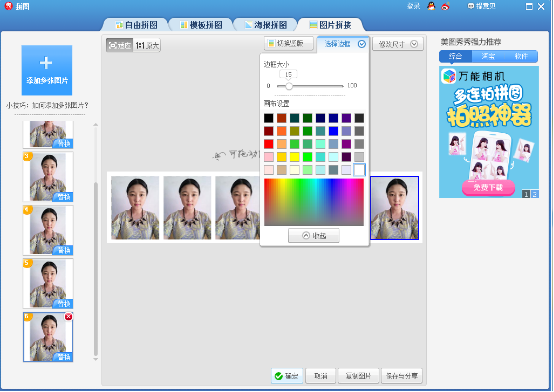Image resolution: width=554 pixels, height=392 pixels.
Task: Switch to ad page 2 indicator
Action: (535, 194)
